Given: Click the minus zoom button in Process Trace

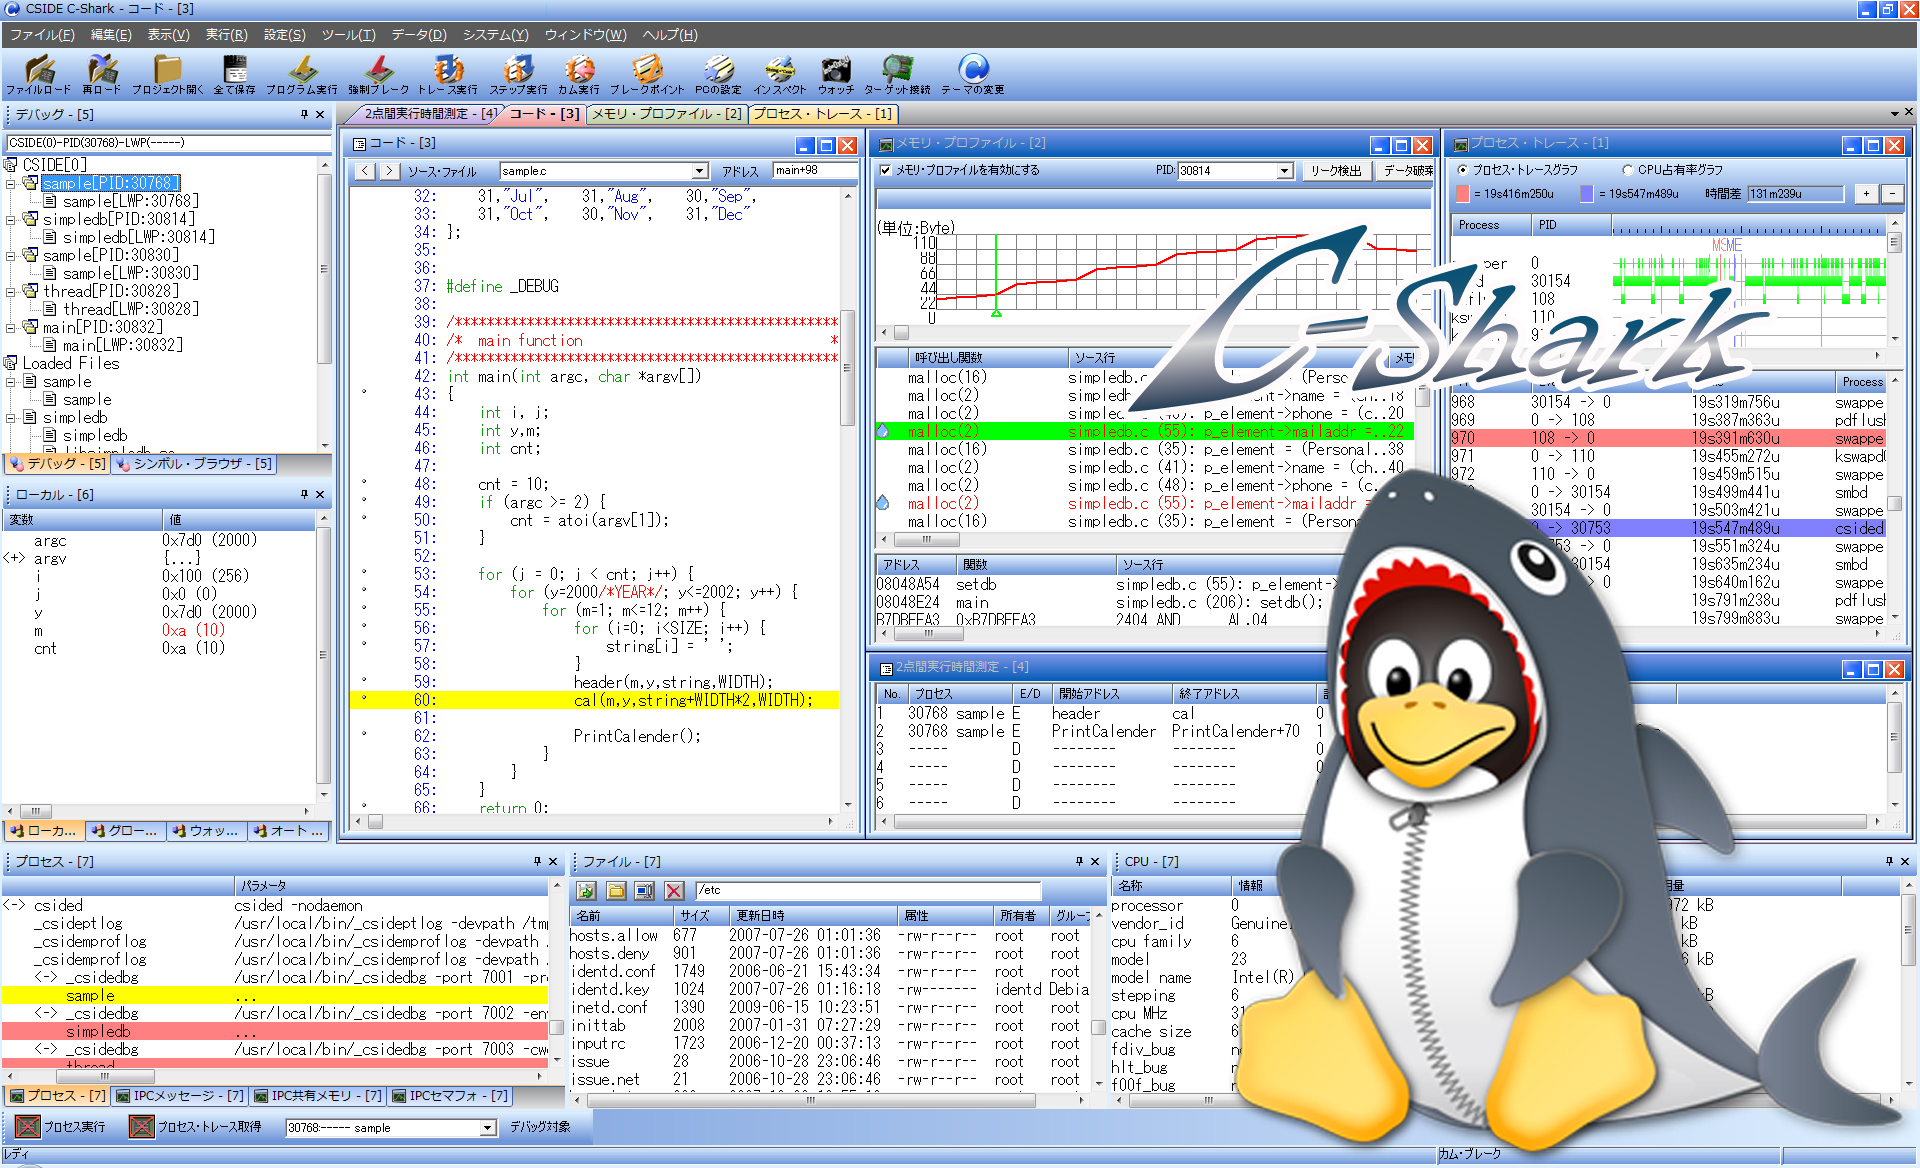Looking at the screenshot, I should (1891, 194).
